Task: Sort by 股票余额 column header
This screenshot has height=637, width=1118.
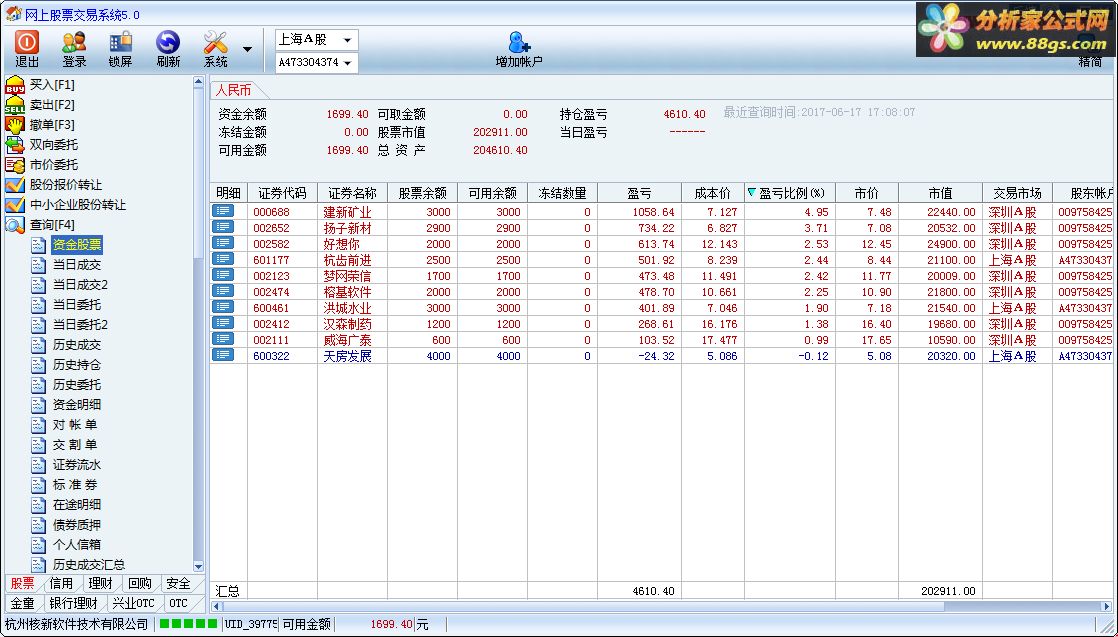Action: click(423, 193)
